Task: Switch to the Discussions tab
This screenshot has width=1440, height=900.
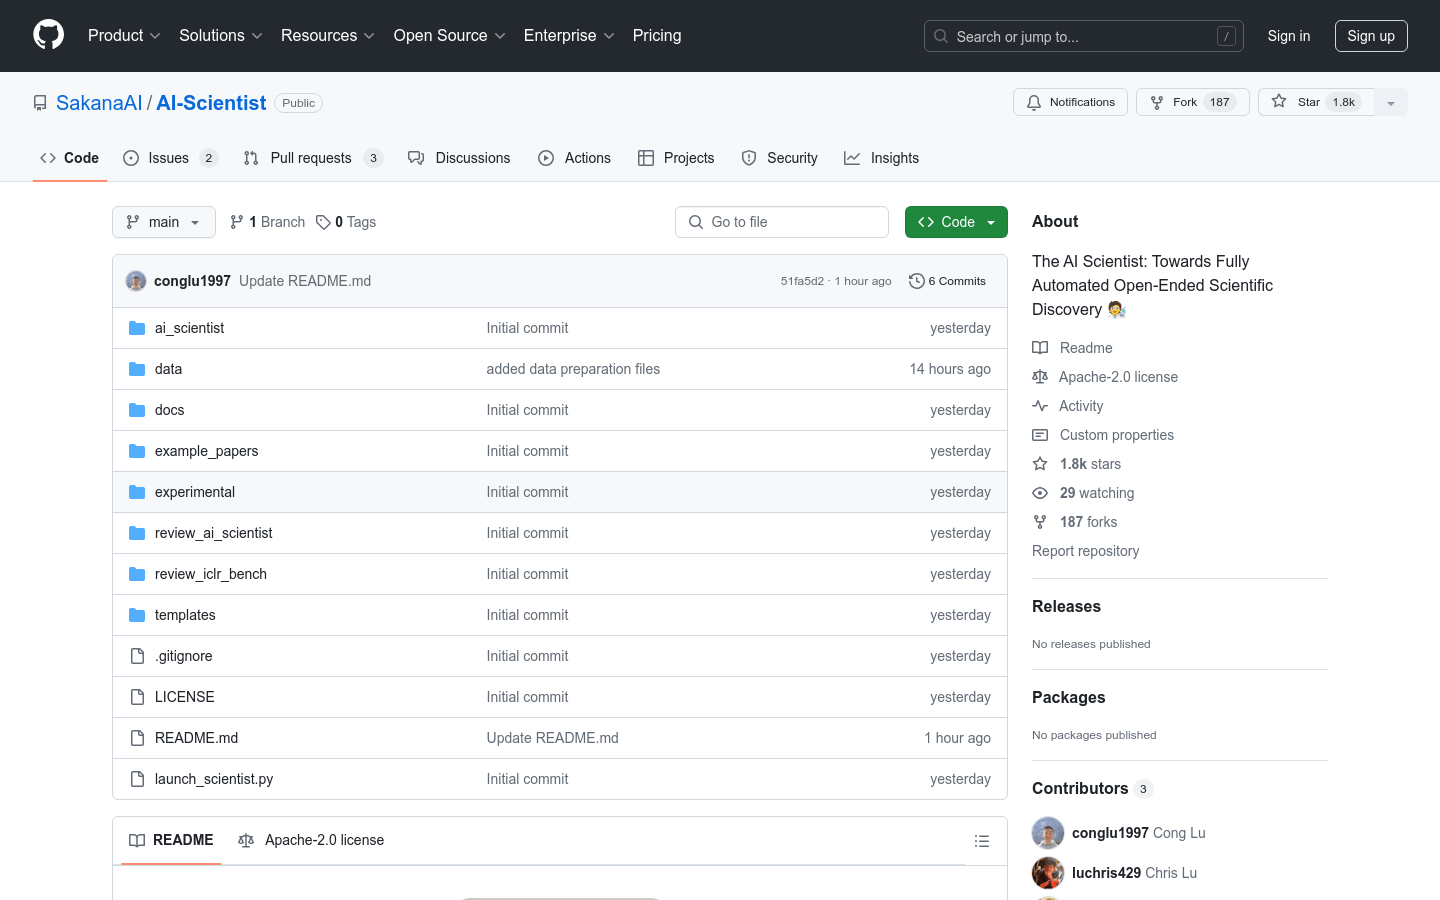Action: click(x=459, y=158)
